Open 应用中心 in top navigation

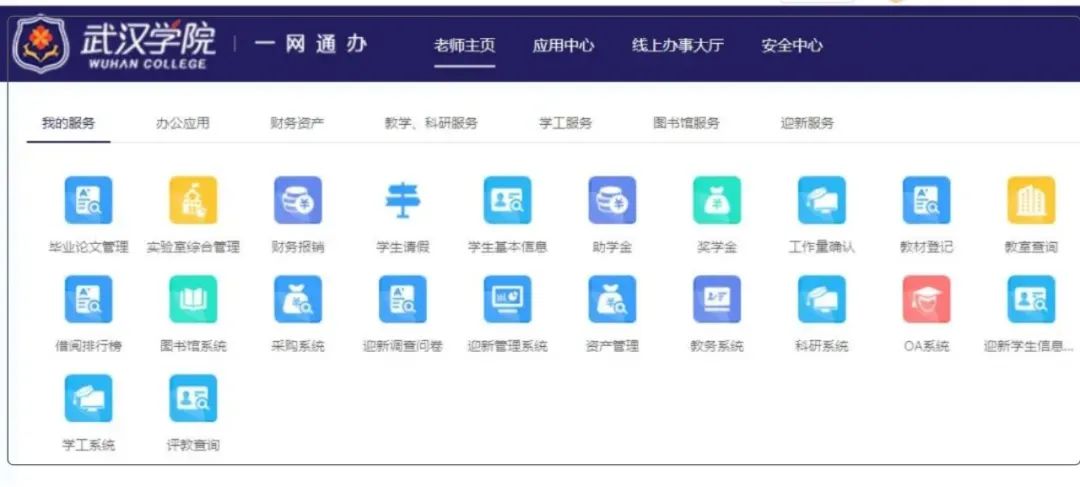click(x=563, y=45)
